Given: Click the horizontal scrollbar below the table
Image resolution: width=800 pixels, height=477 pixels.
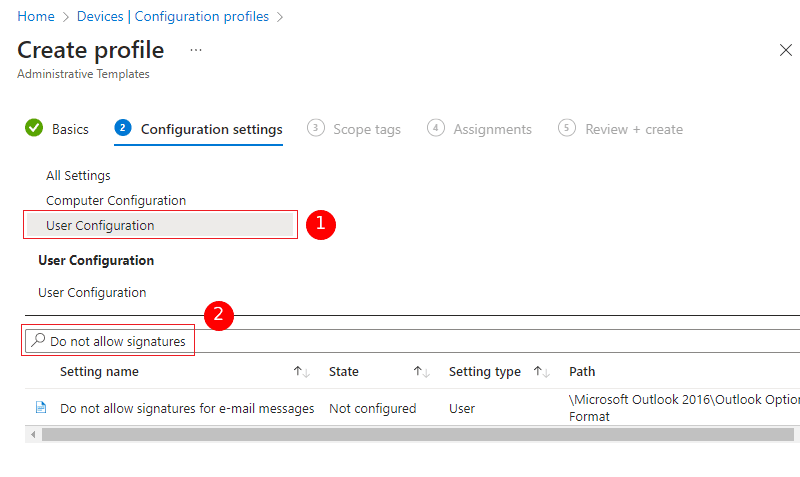Looking at the screenshot, I should (x=400, y=435).
